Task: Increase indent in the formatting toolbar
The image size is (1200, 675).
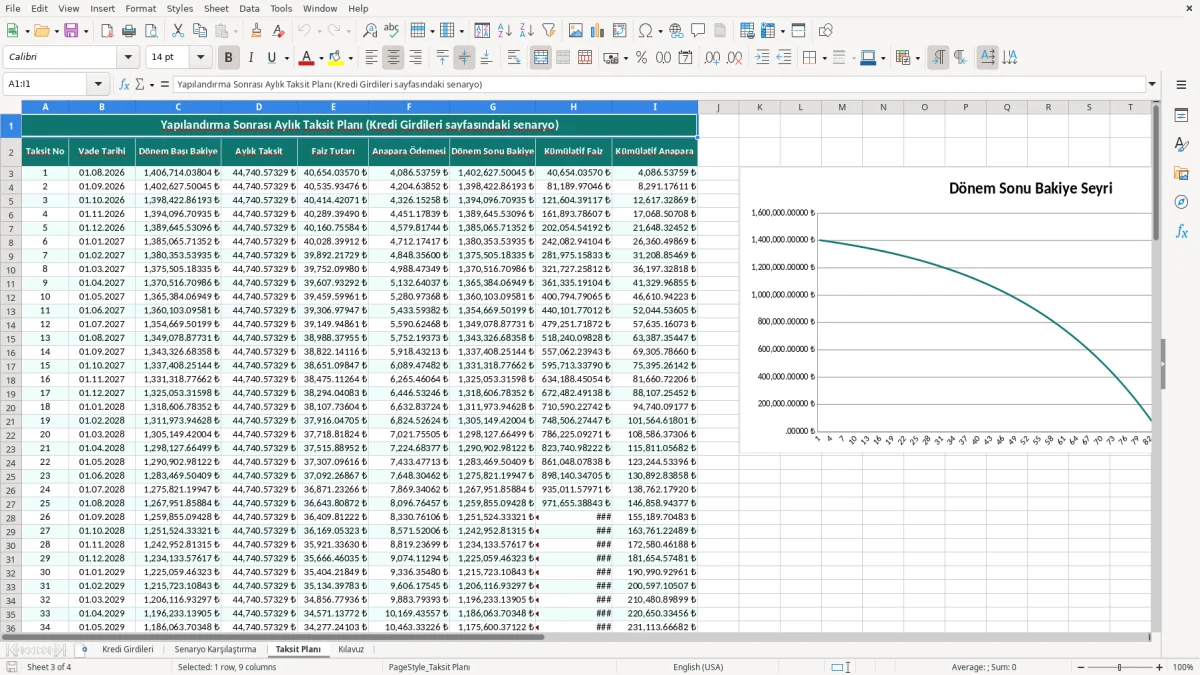Action: pos(762,58)
